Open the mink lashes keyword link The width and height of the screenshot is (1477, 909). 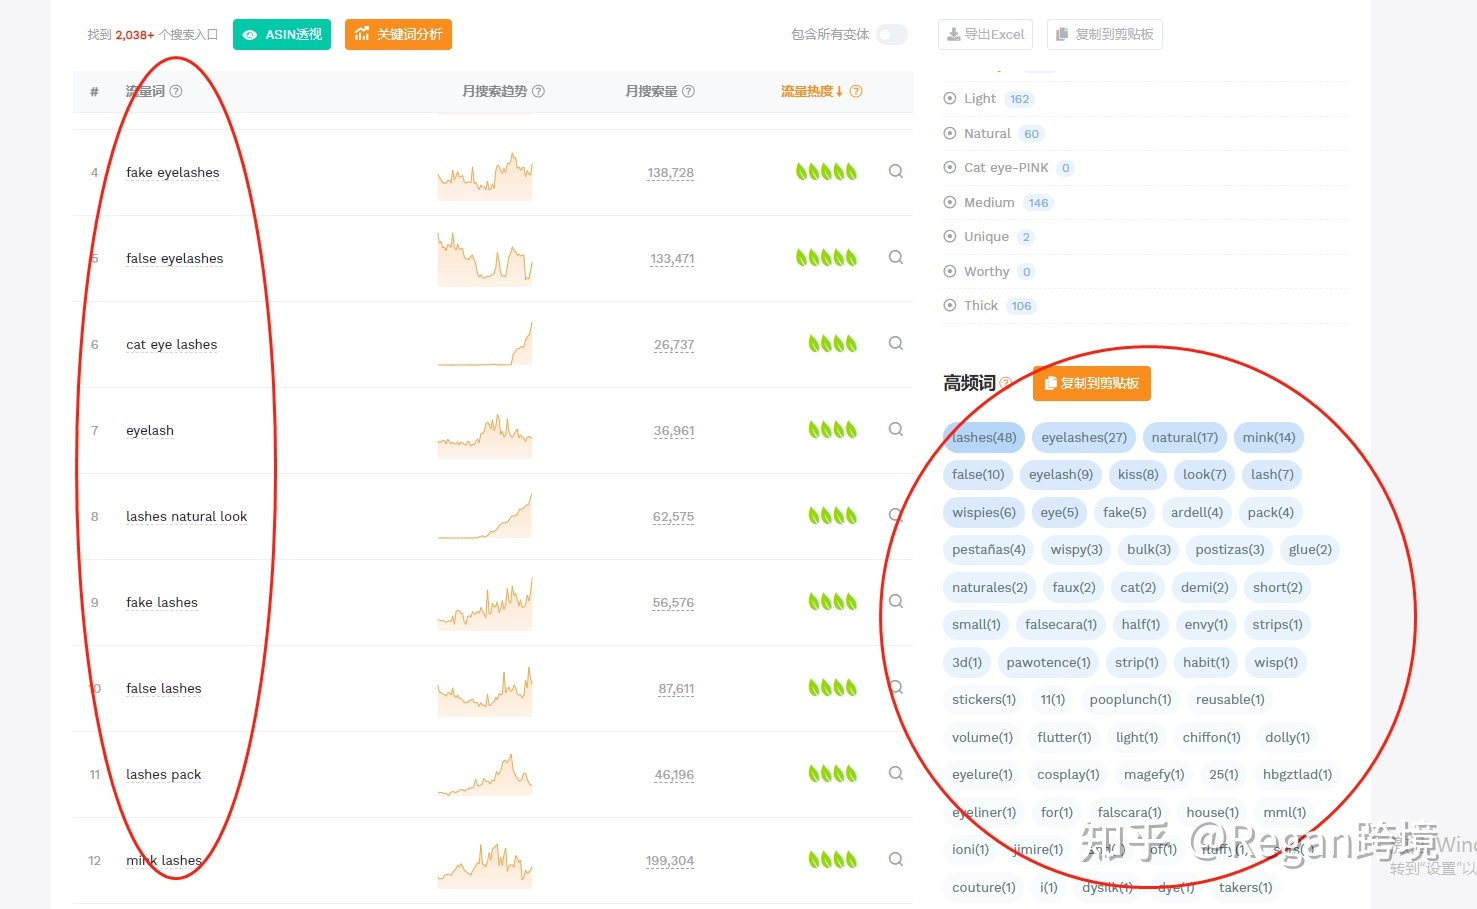click(164, 860)
